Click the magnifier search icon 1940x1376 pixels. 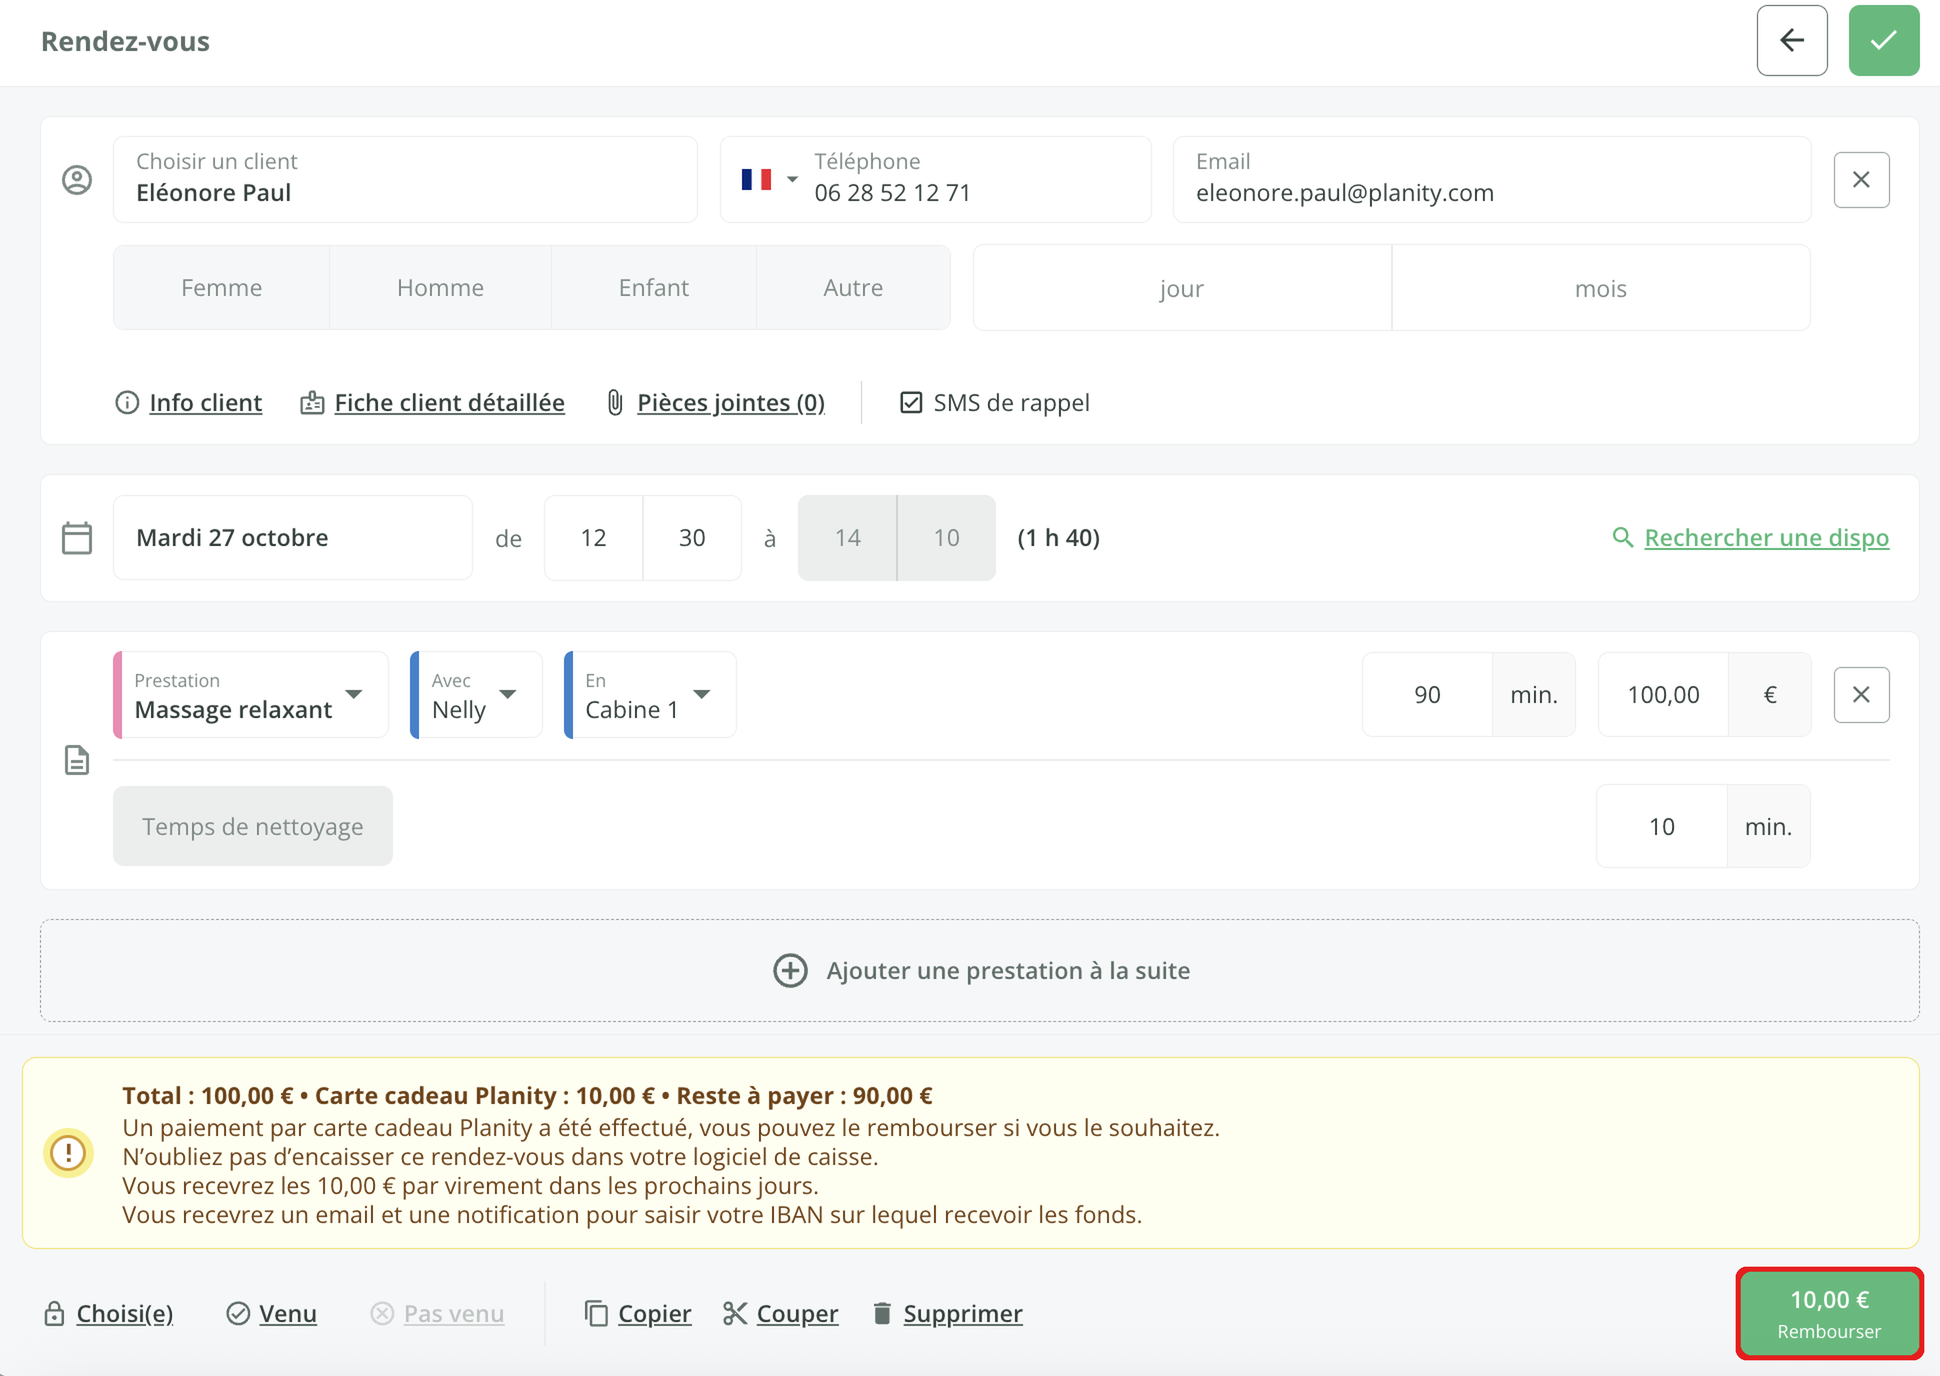pyautogui.click(x=1622, y=537)
